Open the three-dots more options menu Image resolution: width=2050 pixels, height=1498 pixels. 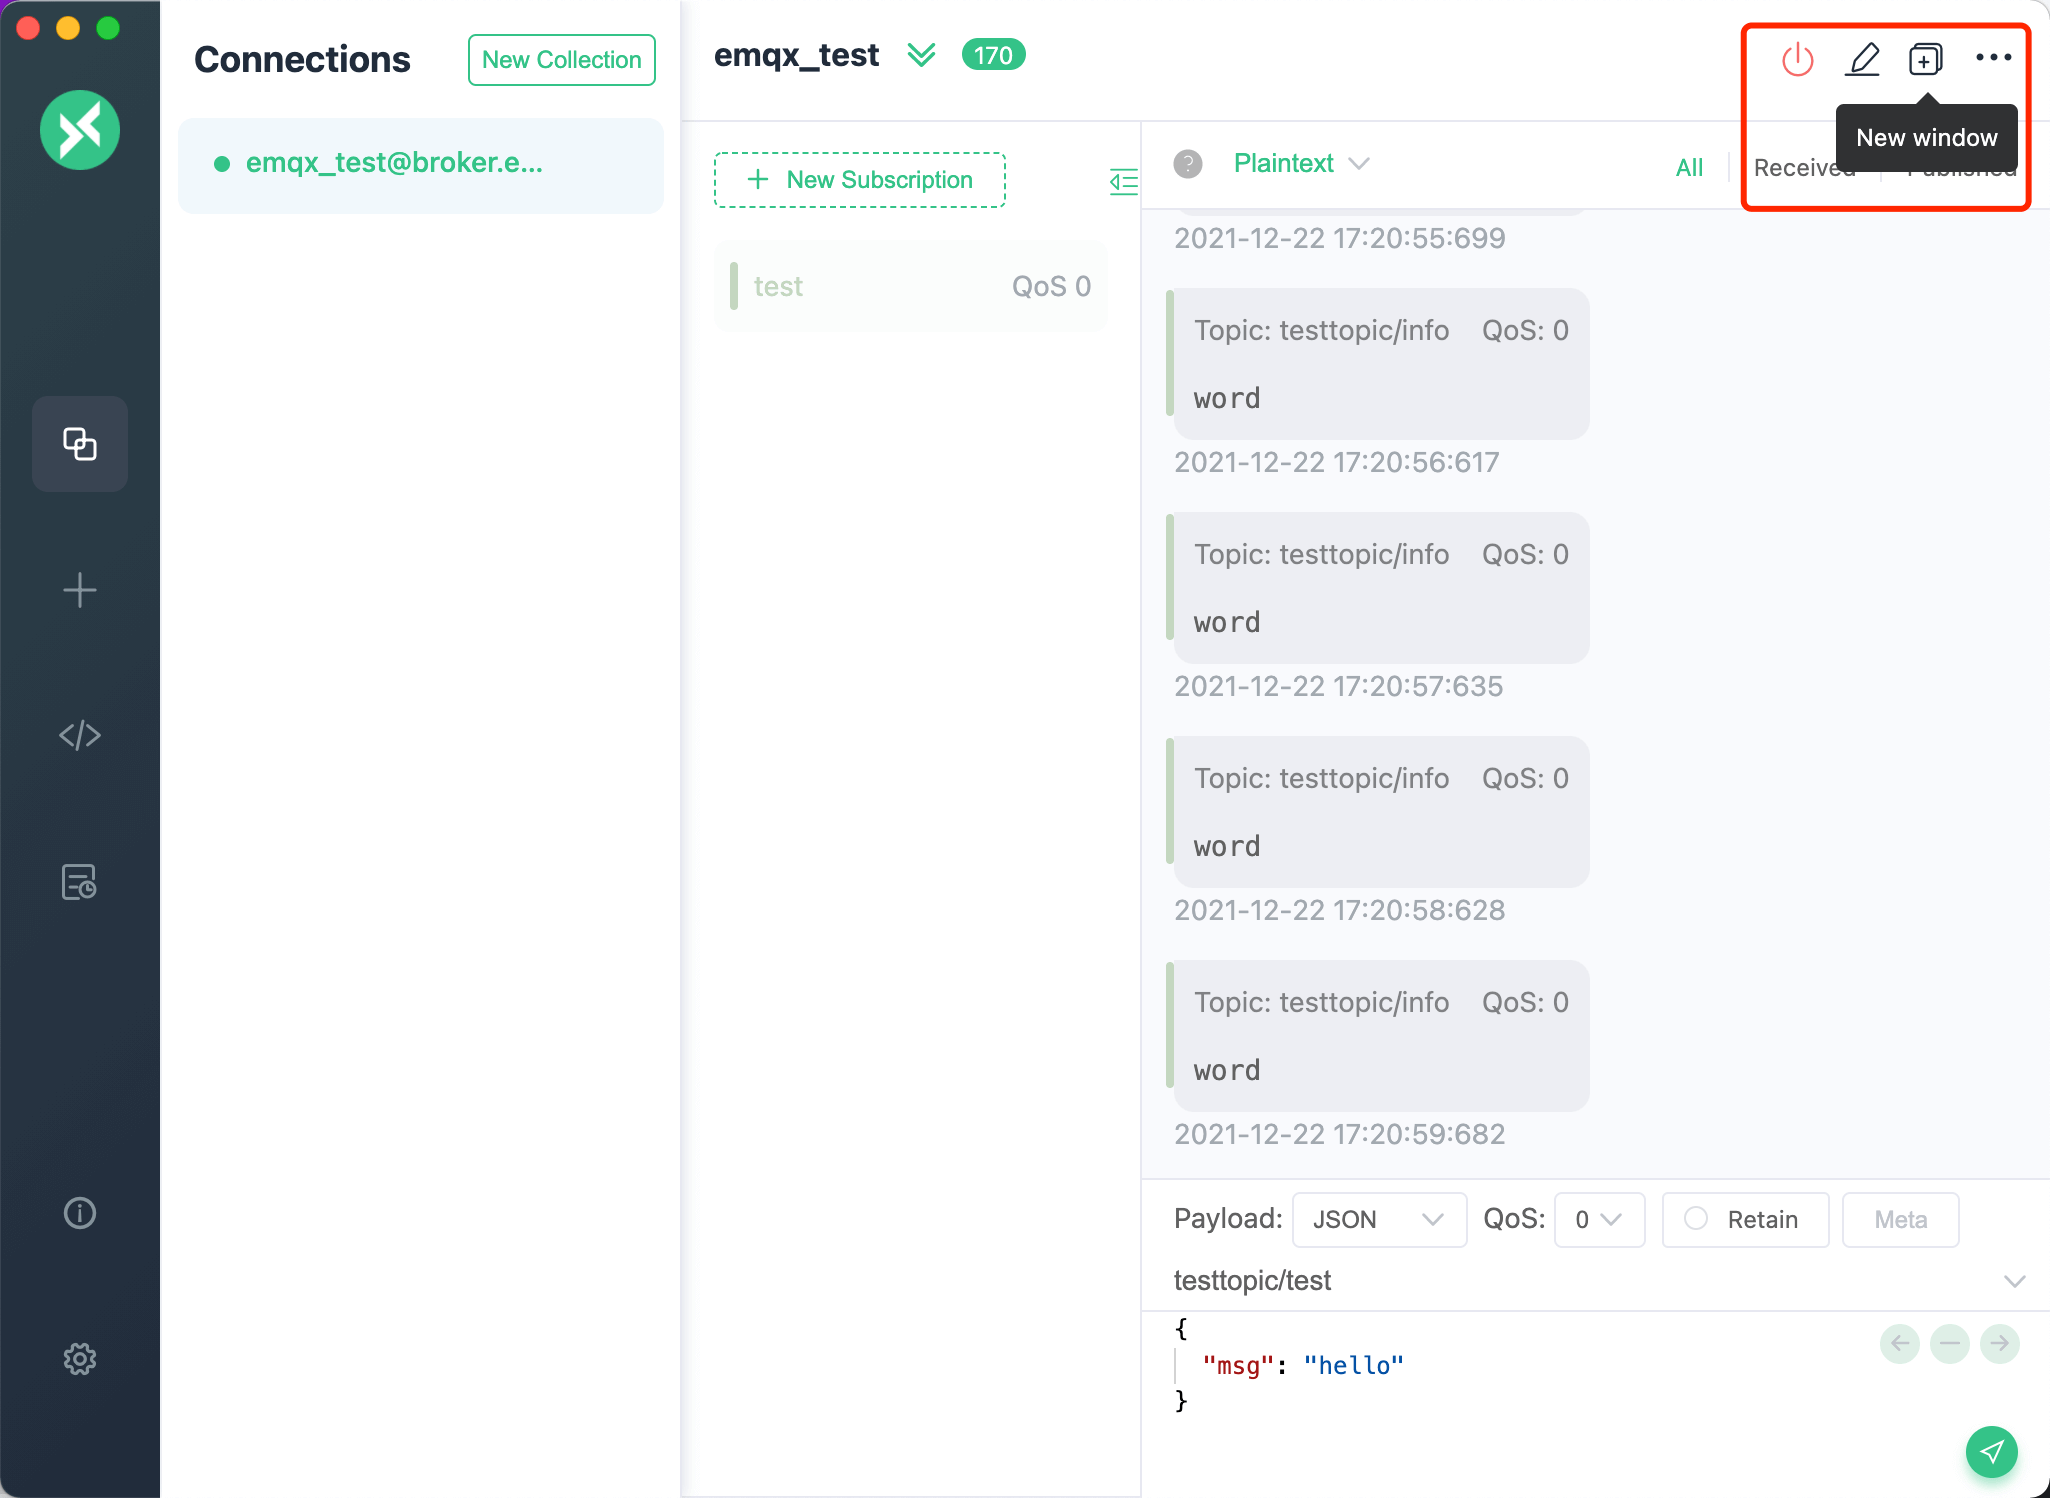point(1993,58)
